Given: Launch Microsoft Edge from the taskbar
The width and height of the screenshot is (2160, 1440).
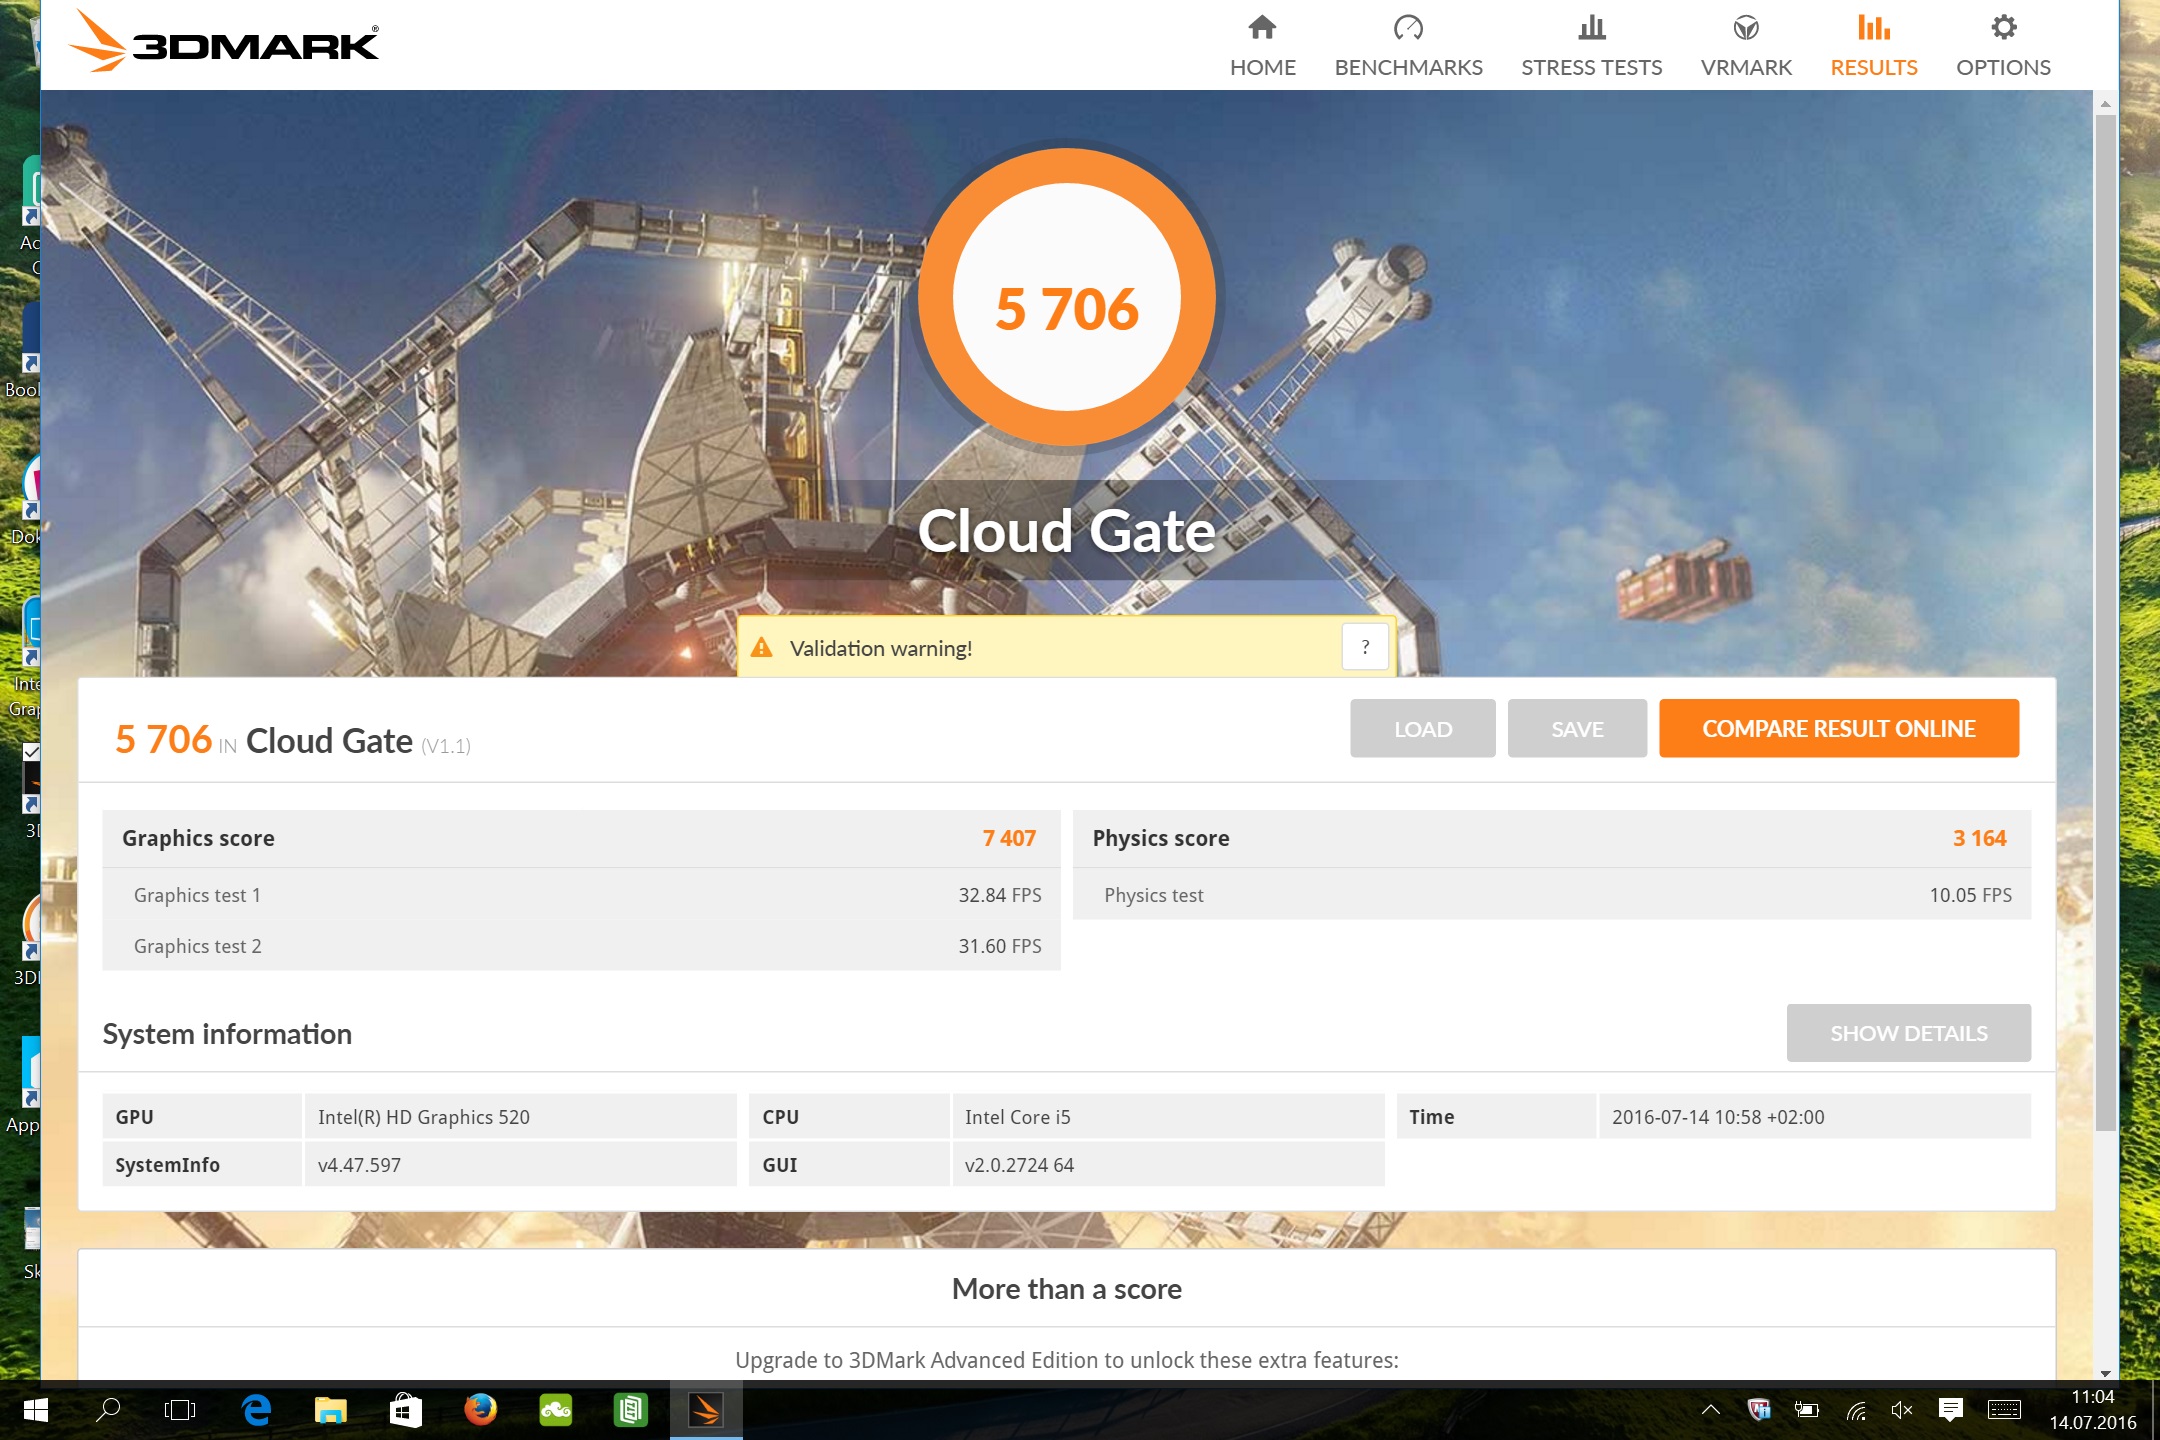Looking at the screenshot, I should click(256, 1410).
